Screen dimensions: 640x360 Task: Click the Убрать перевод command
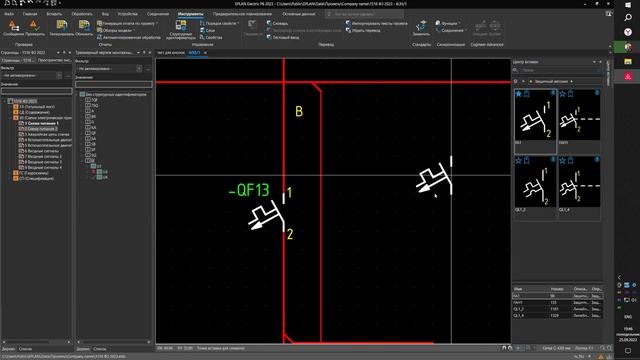click(x=363, y=31)
